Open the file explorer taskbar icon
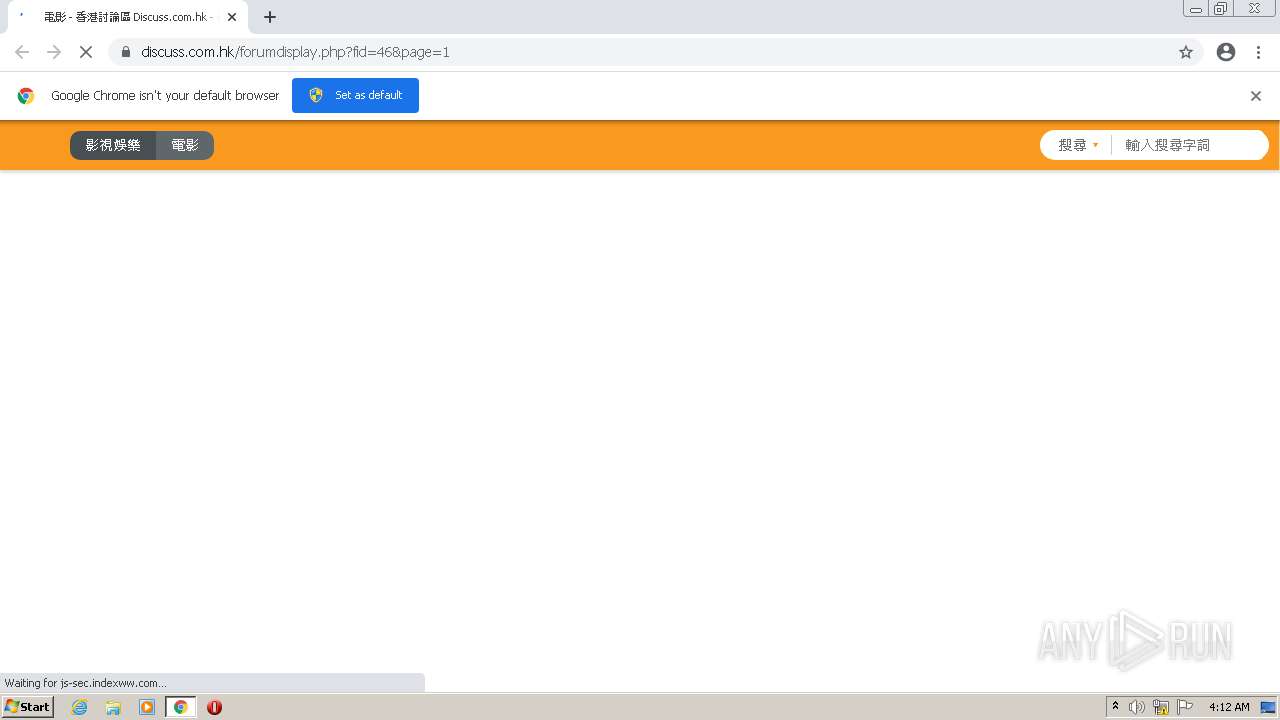The image size is (1280, 720). click(113, 707)
